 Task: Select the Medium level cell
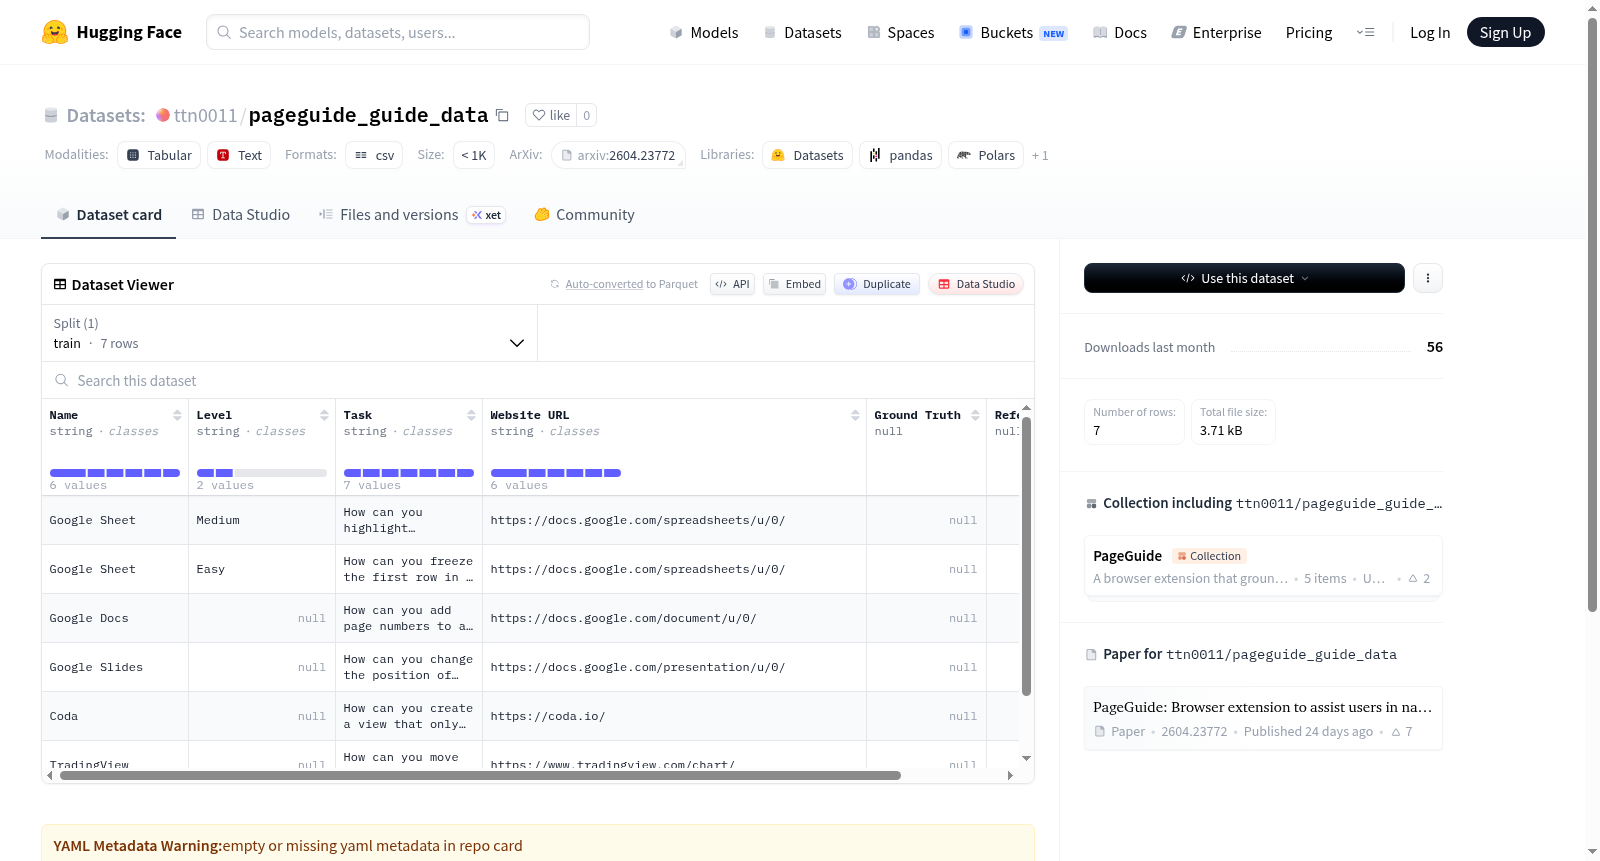pyautogui.click(x=262, y=520)
